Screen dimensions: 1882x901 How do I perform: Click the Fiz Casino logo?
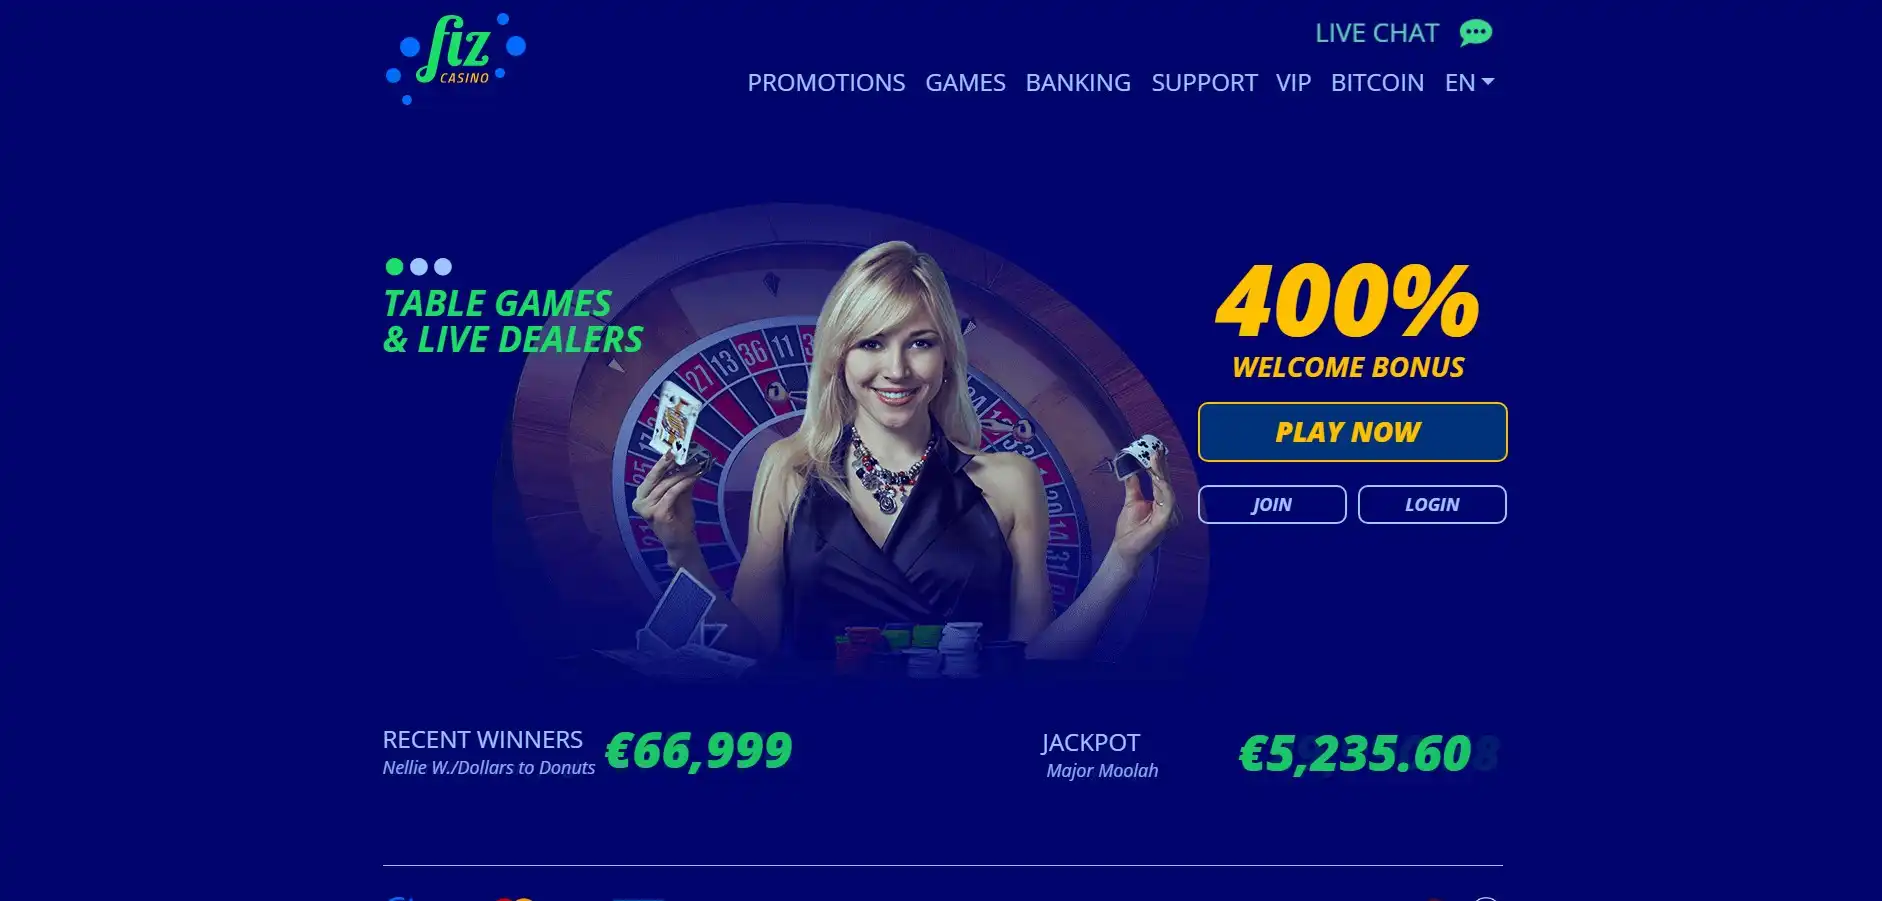click(456, 58)
